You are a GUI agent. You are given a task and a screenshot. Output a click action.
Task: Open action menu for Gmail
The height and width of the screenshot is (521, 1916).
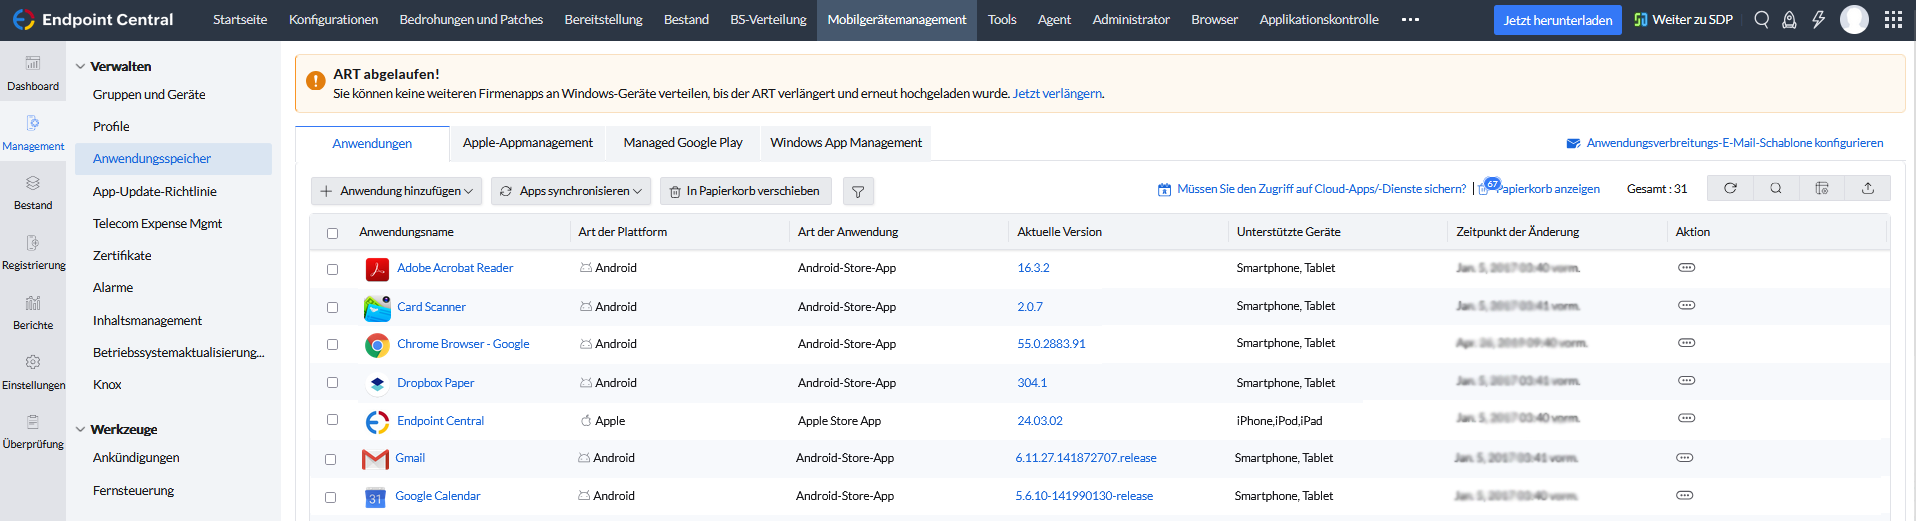(1684, 457)
